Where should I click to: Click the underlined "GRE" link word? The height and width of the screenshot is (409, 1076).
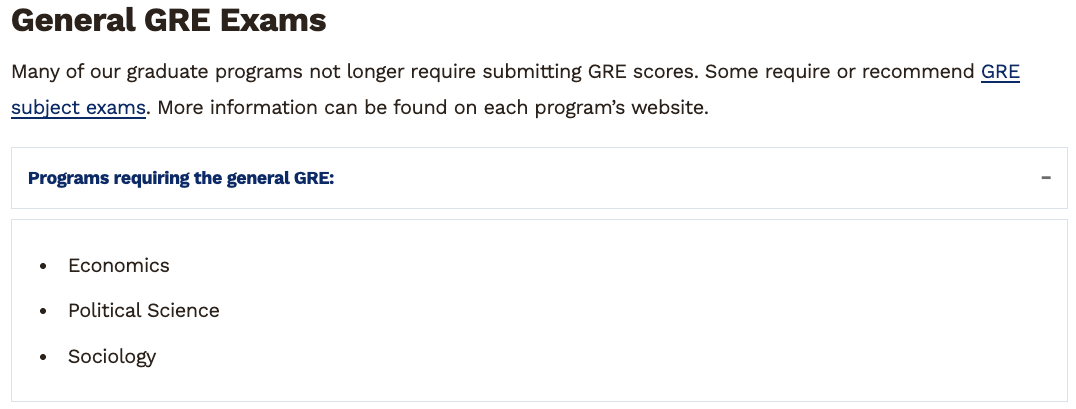(1000, 72)
